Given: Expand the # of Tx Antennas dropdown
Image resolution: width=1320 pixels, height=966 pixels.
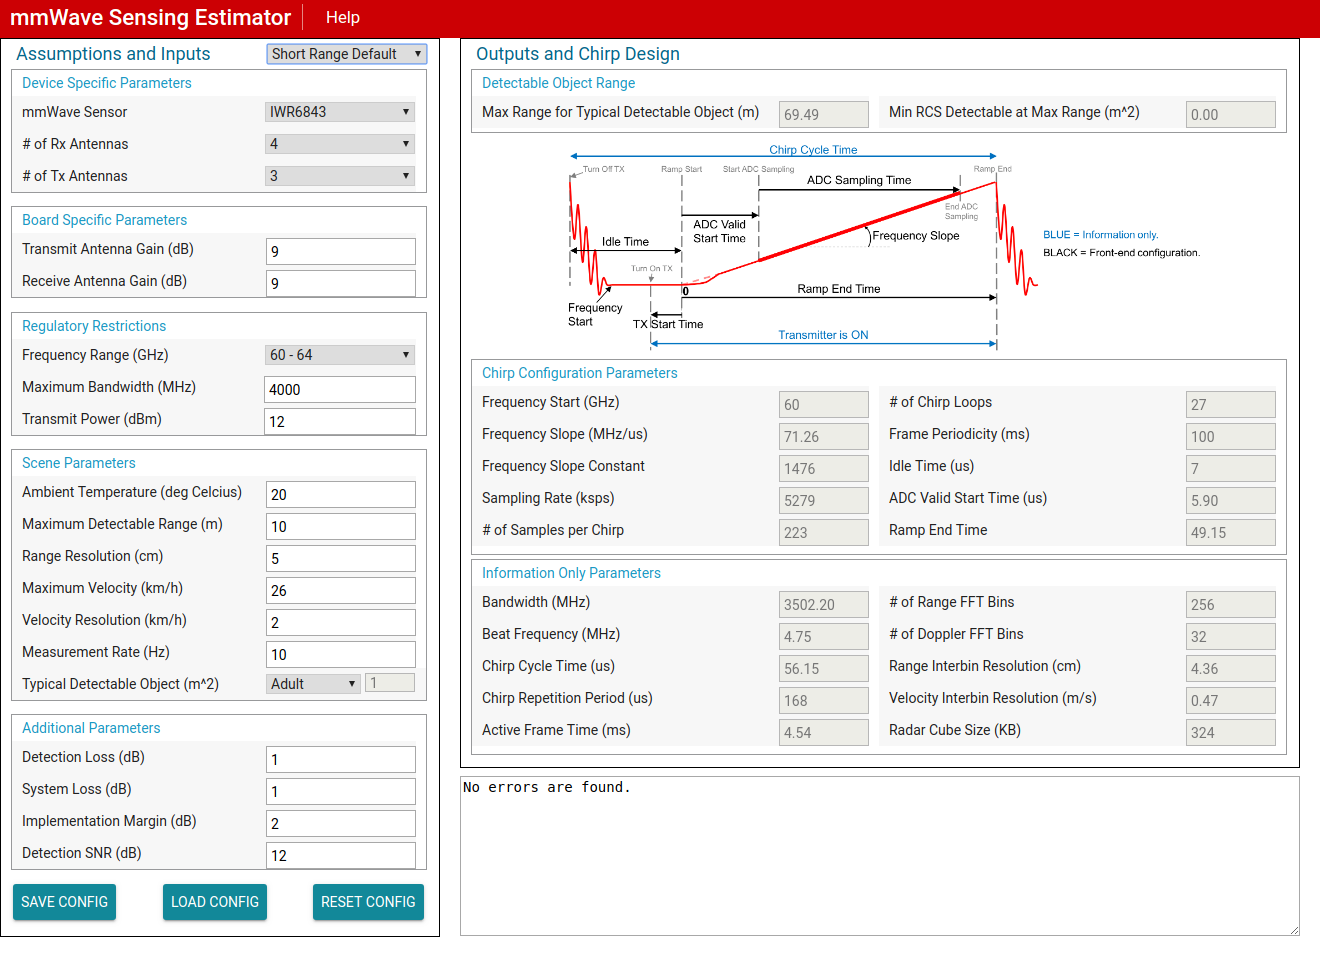Looking at the screenshot, I should pos(339,175).
